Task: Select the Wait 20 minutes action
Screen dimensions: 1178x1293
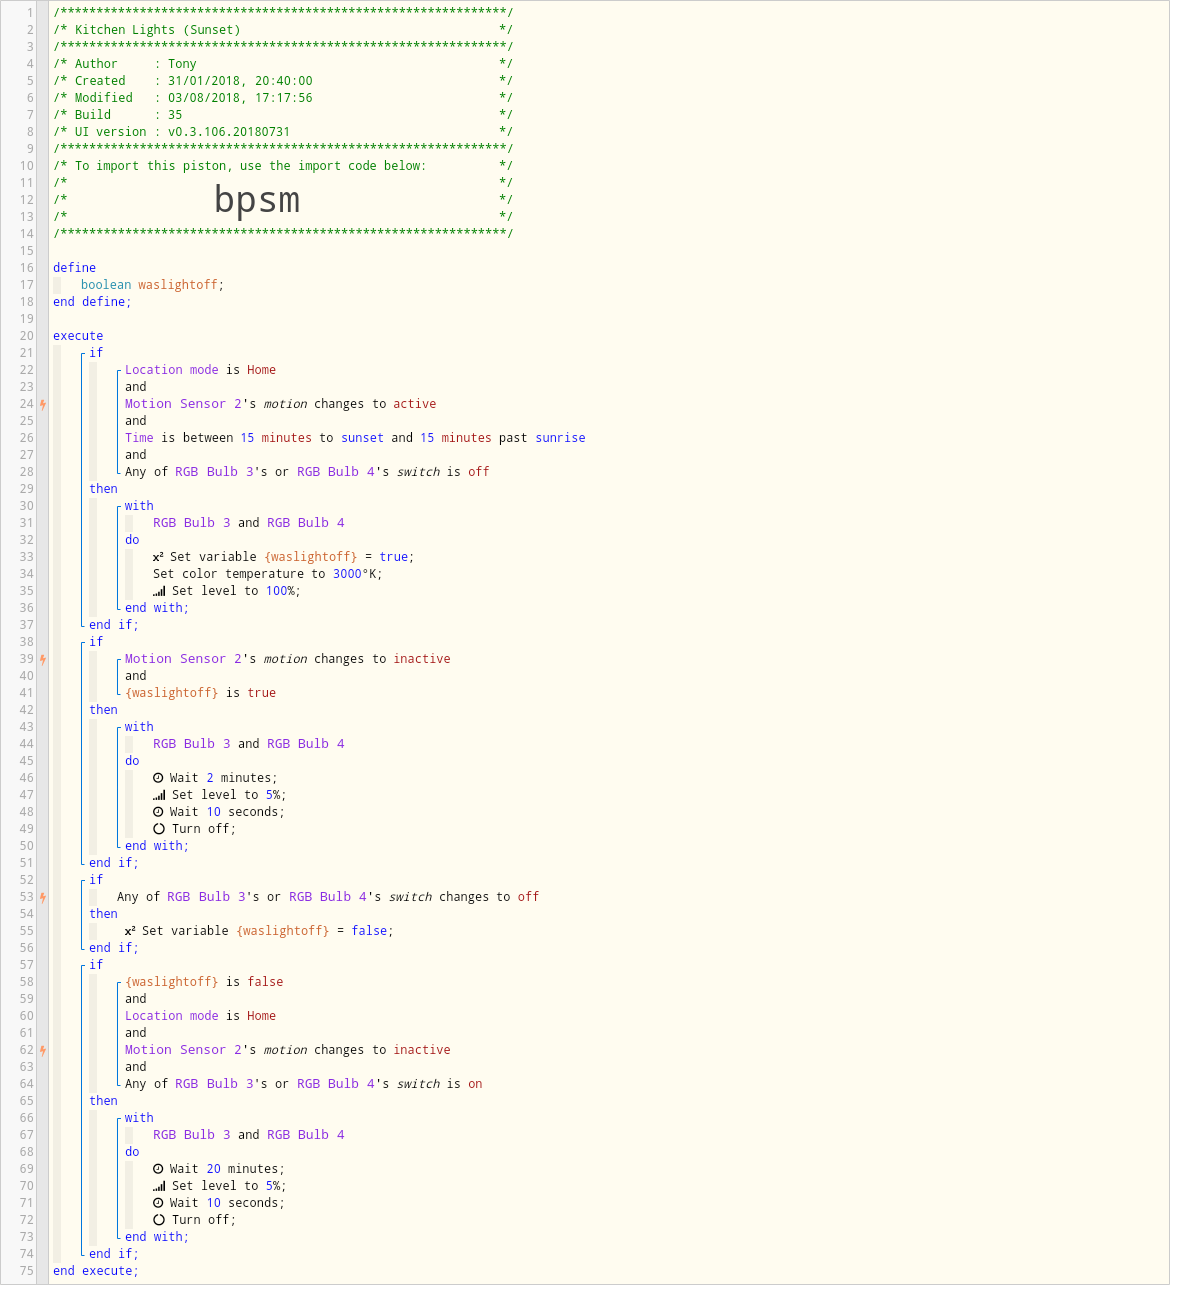Action: [219, 1169]
